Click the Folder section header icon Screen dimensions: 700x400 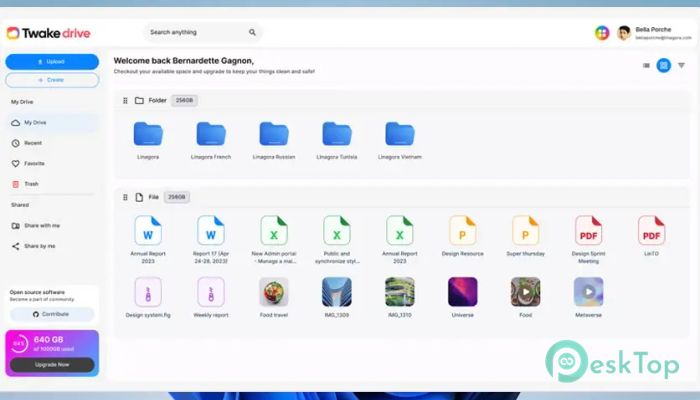coord(139,100)
